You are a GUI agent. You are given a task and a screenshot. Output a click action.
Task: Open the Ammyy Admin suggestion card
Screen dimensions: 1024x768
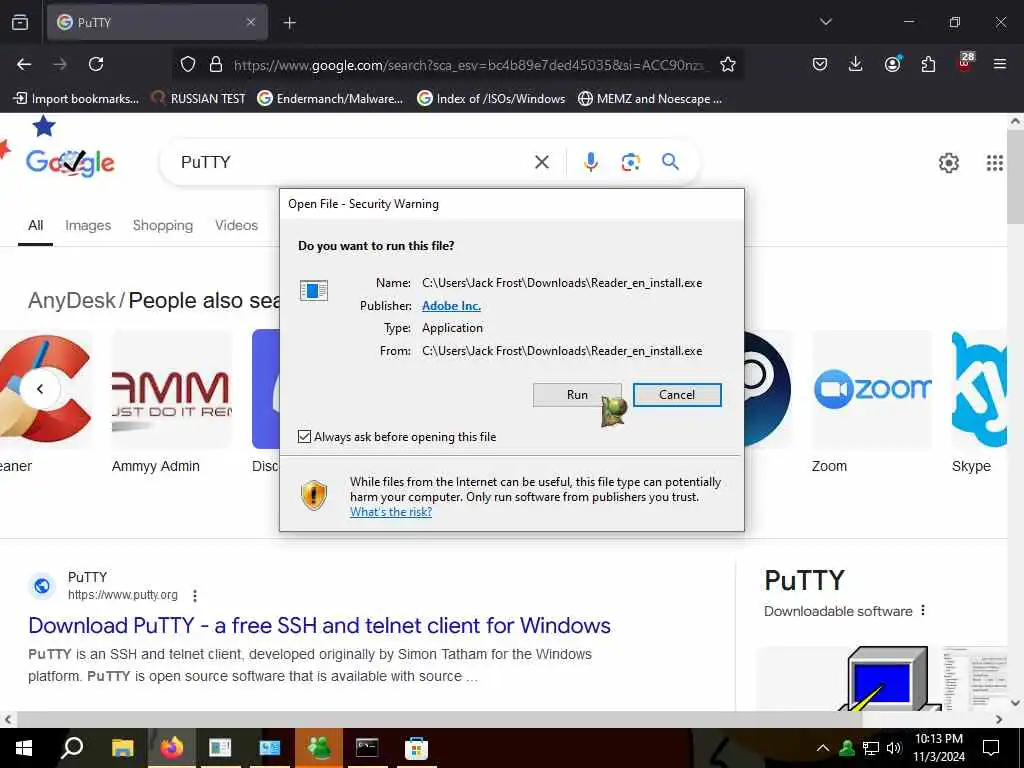click(172, 402)
